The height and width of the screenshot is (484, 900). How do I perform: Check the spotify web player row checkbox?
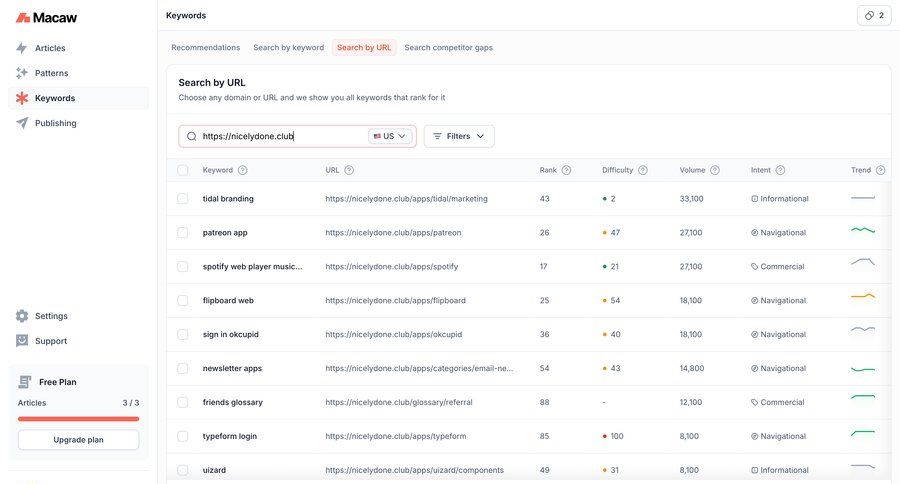pyautogui.click(x=183, y=266)
